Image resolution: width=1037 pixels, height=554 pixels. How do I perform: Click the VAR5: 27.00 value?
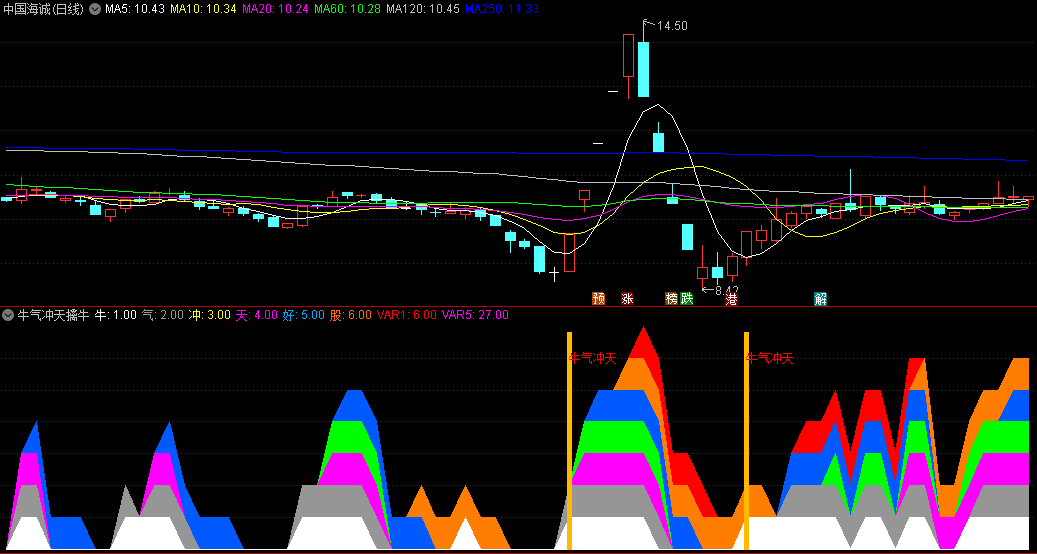pos(476,315)
